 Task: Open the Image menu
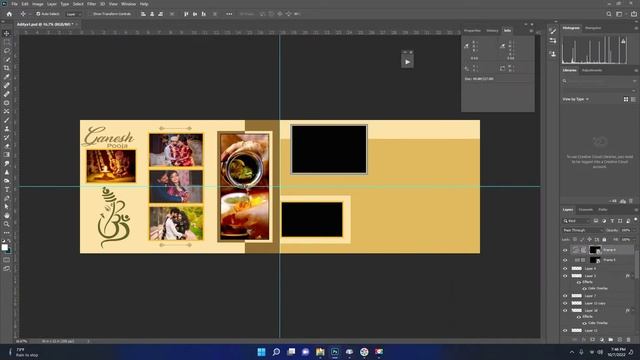[38, 4]
